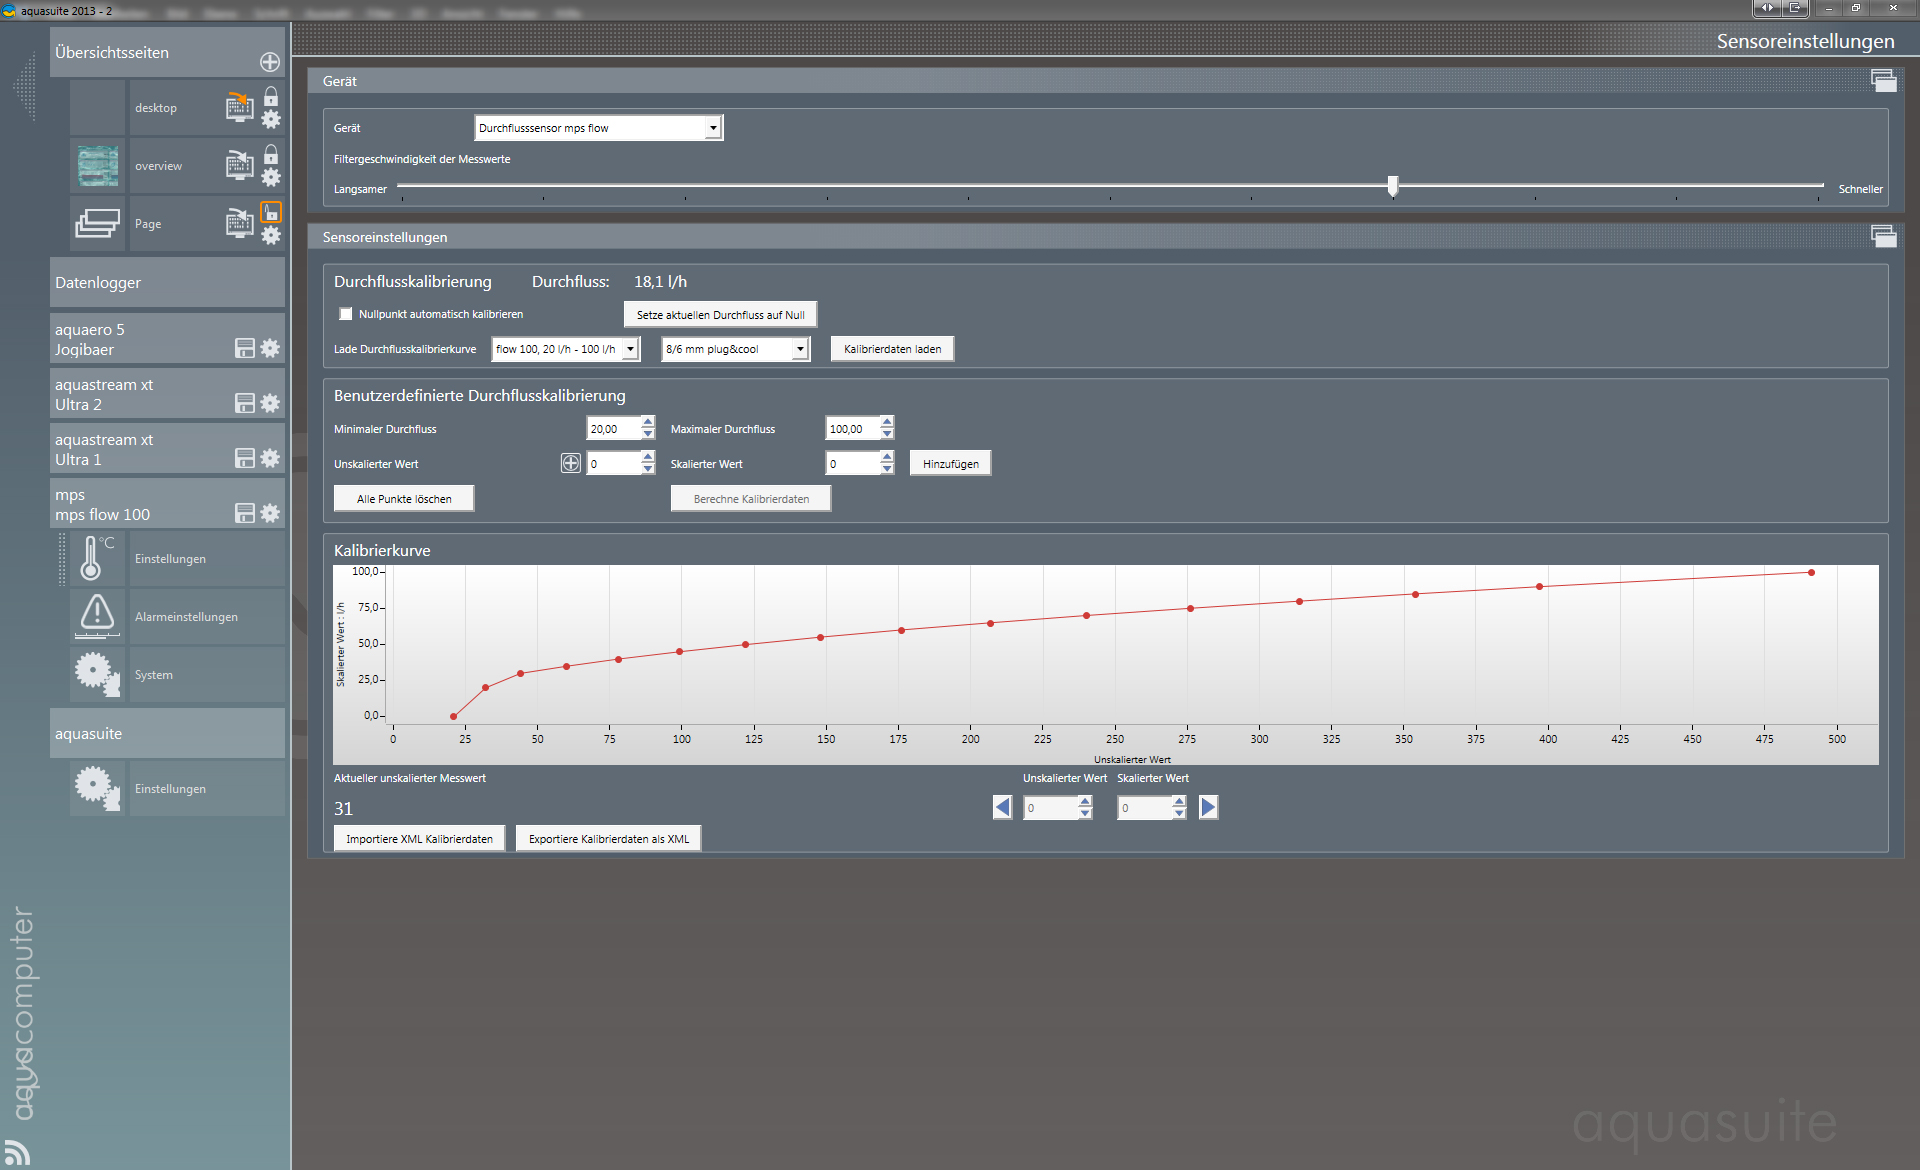The height and width of the screenshot is (1170, 1920).
Task: Select the mps System menu item
Action: point(154,675)
